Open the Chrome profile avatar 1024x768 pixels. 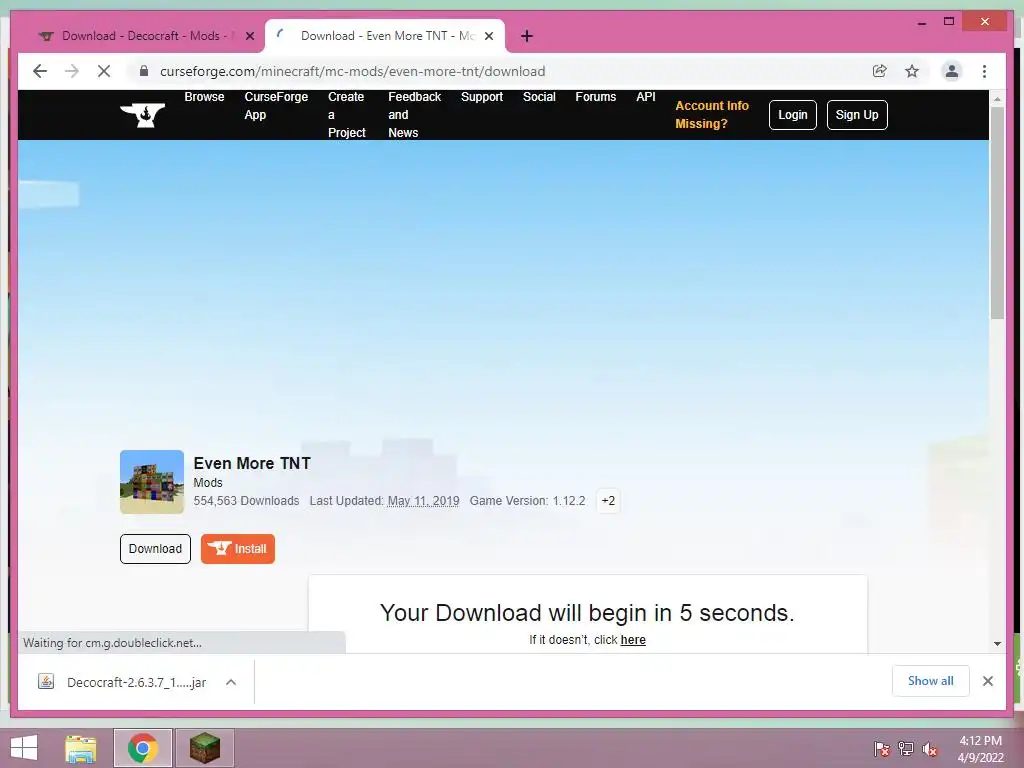point(952,71)
